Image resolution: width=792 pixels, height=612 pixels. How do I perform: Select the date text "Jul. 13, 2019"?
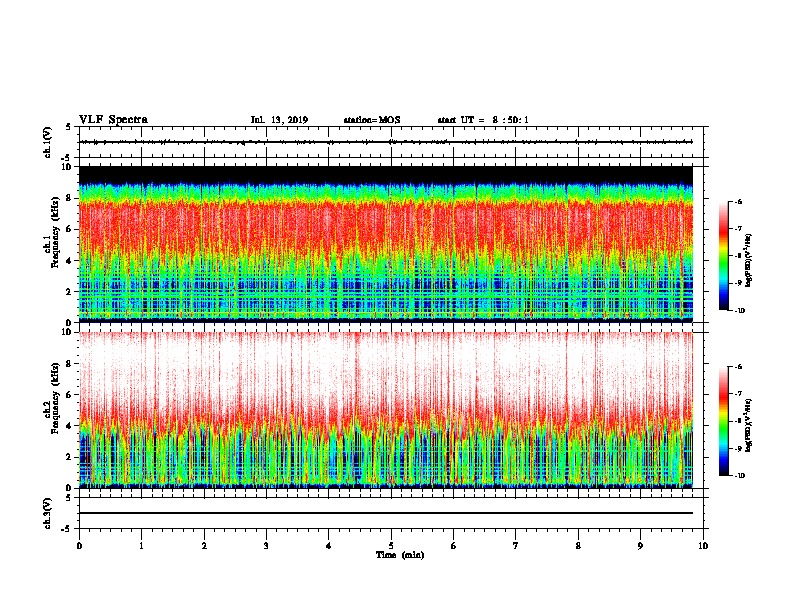279,120
